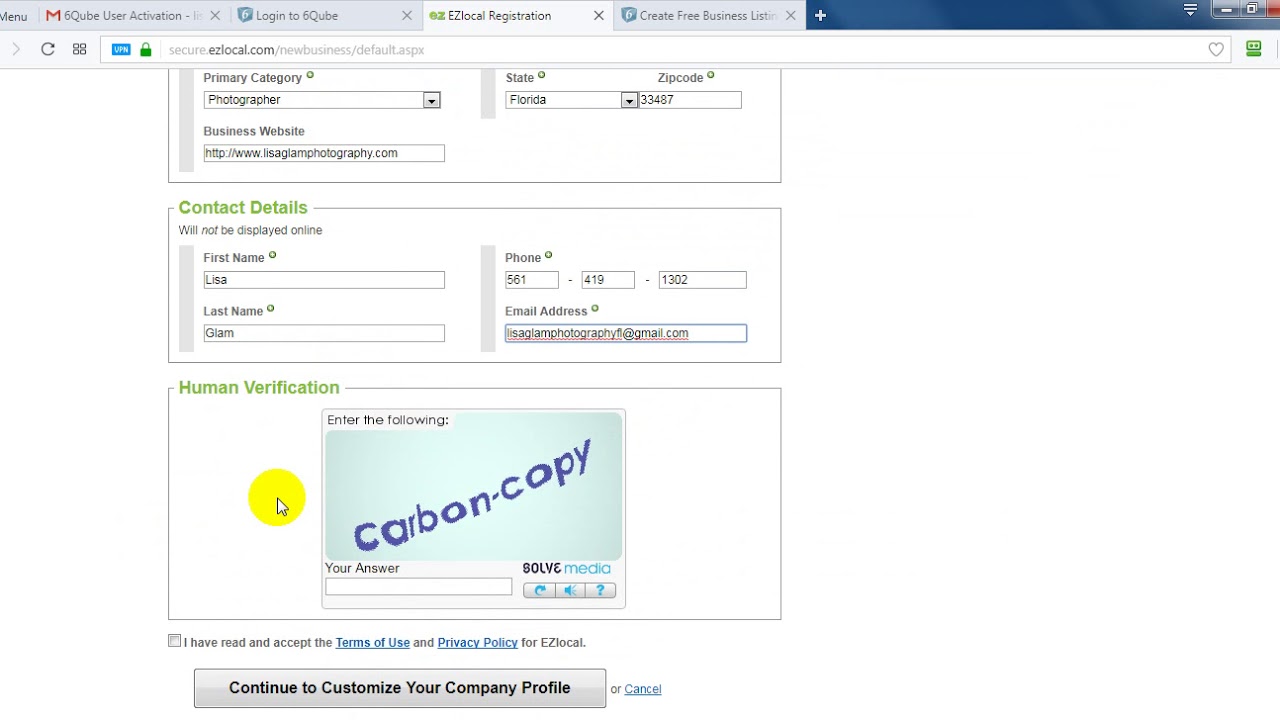
Task: Click the Solve Media logo
Action: (x=566, y=568)
